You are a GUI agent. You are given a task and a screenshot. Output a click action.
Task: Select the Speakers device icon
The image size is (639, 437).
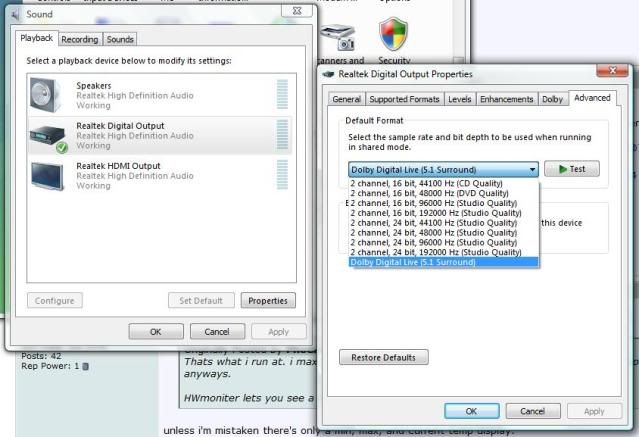[x=45, y=95]
